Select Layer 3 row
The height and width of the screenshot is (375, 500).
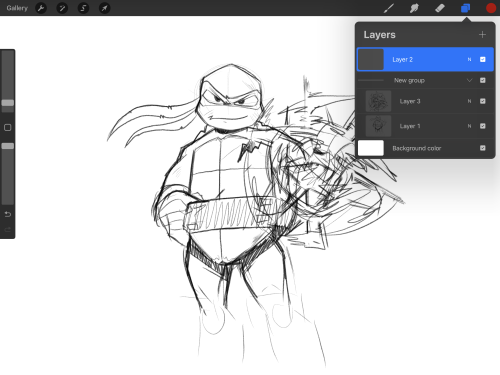[x=425, y=101]
